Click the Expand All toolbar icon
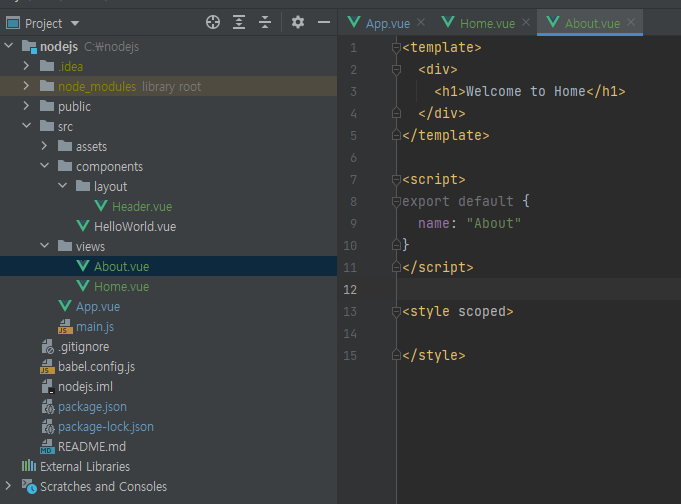 click(x=239, y=22)
